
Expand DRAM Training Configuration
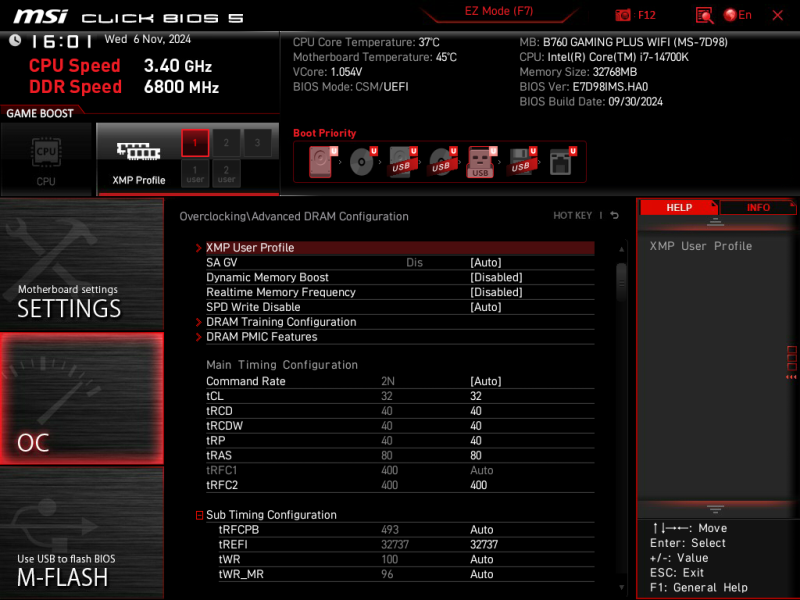click(281, 321)
